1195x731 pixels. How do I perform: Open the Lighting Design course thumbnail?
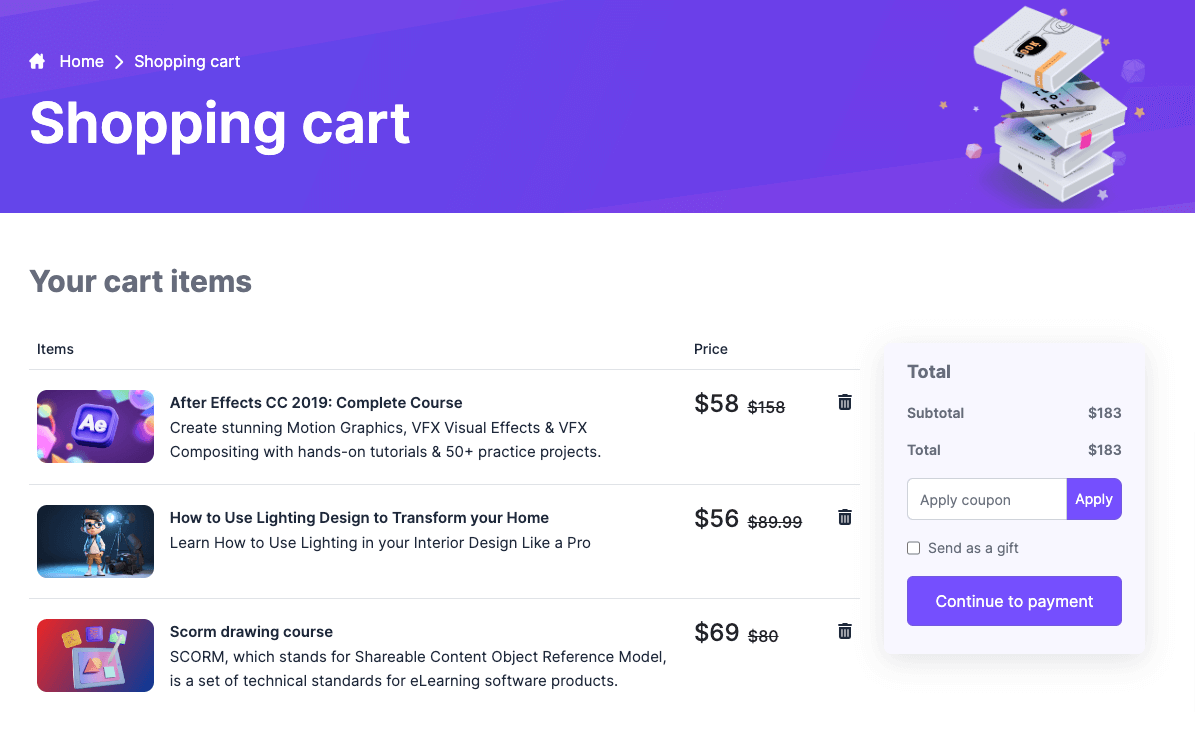tap(95, 541)
